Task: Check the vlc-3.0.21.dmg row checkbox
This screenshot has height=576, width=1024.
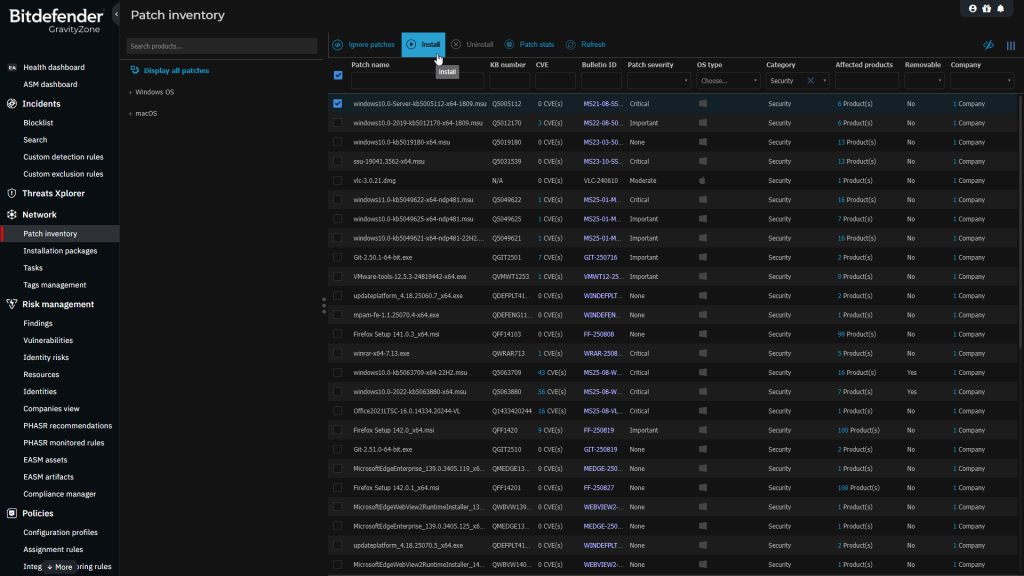Action: coord(338,181)
